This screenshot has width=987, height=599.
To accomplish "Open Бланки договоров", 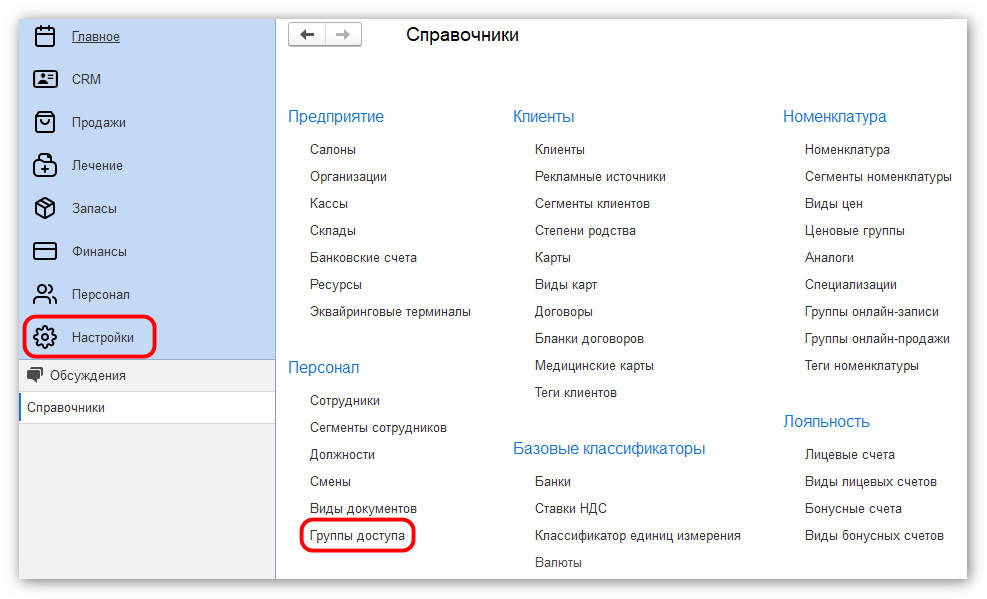I will click(589, 339).
